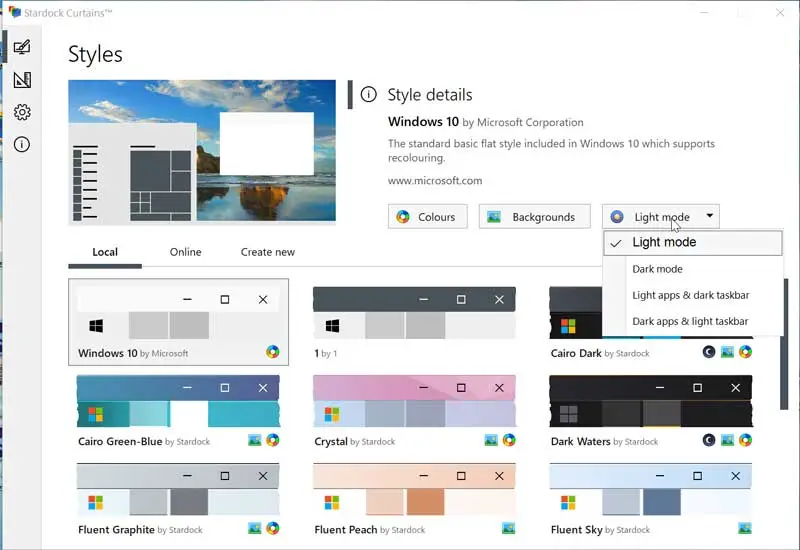
Task: Click the large Windows 10 style preview image
Action: point(202,152)
